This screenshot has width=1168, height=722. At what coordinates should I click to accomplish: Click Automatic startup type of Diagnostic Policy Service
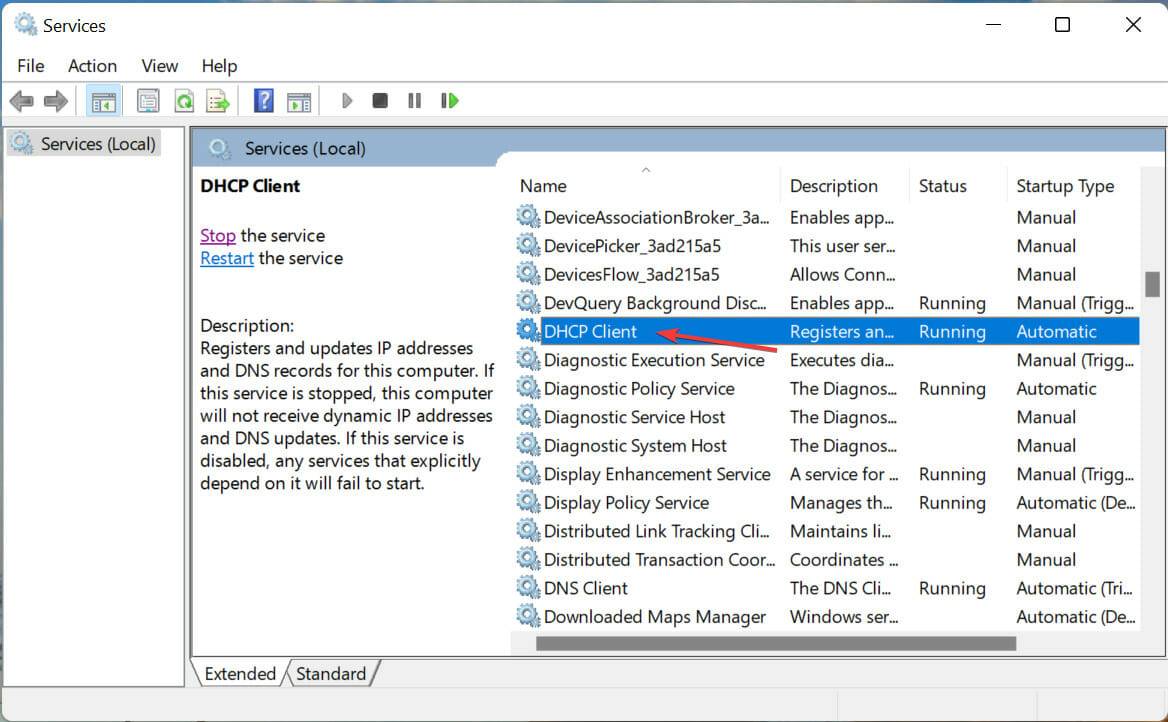click(1056, 389)
